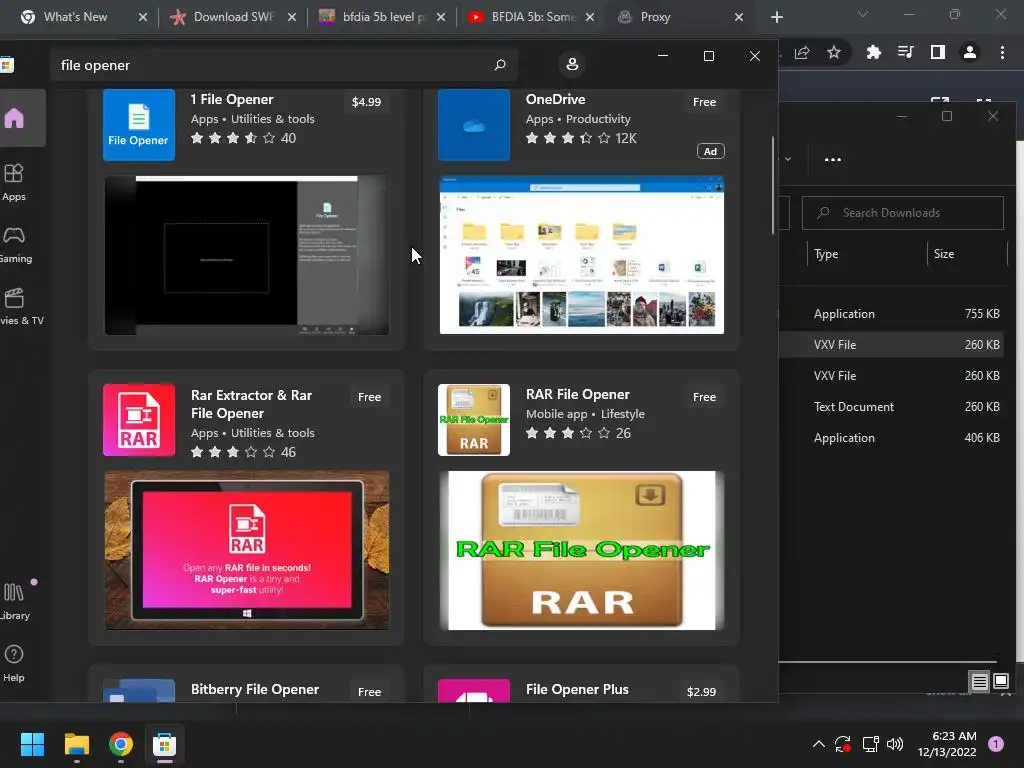Open Chrome media control icon
The width and height of the screenshot is (1024, 768).
click(x=905, y=52)
